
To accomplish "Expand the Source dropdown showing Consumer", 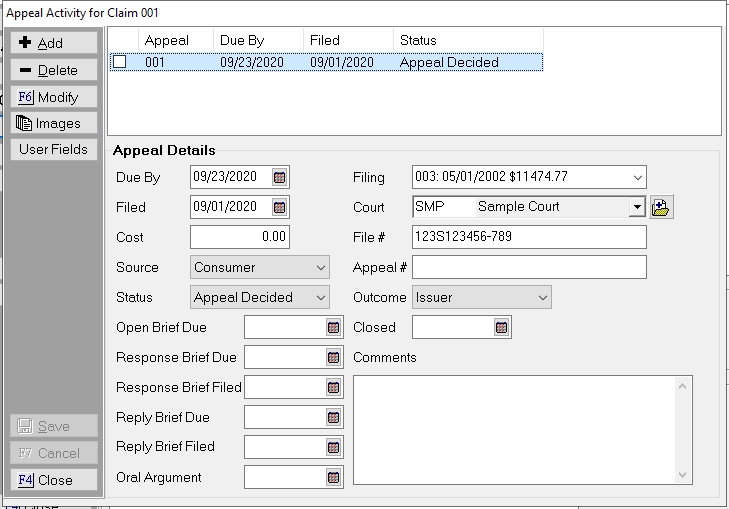I will coord(320,268).
